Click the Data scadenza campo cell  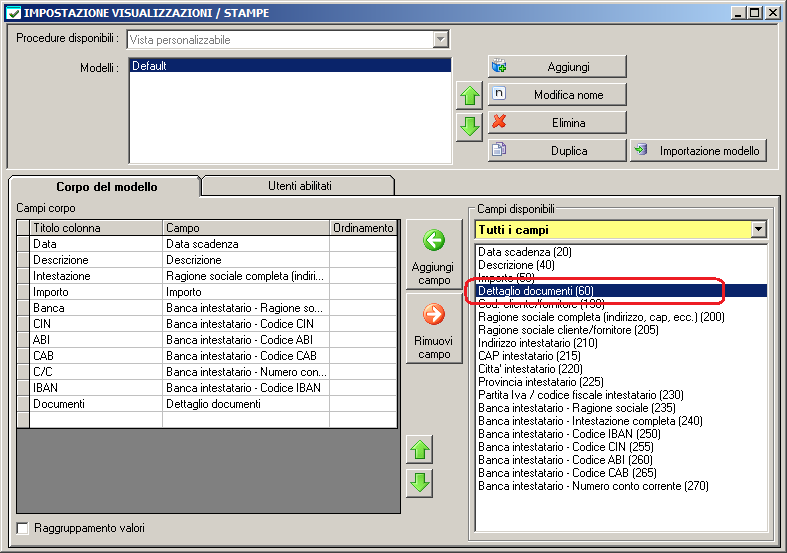coord(246,244)
